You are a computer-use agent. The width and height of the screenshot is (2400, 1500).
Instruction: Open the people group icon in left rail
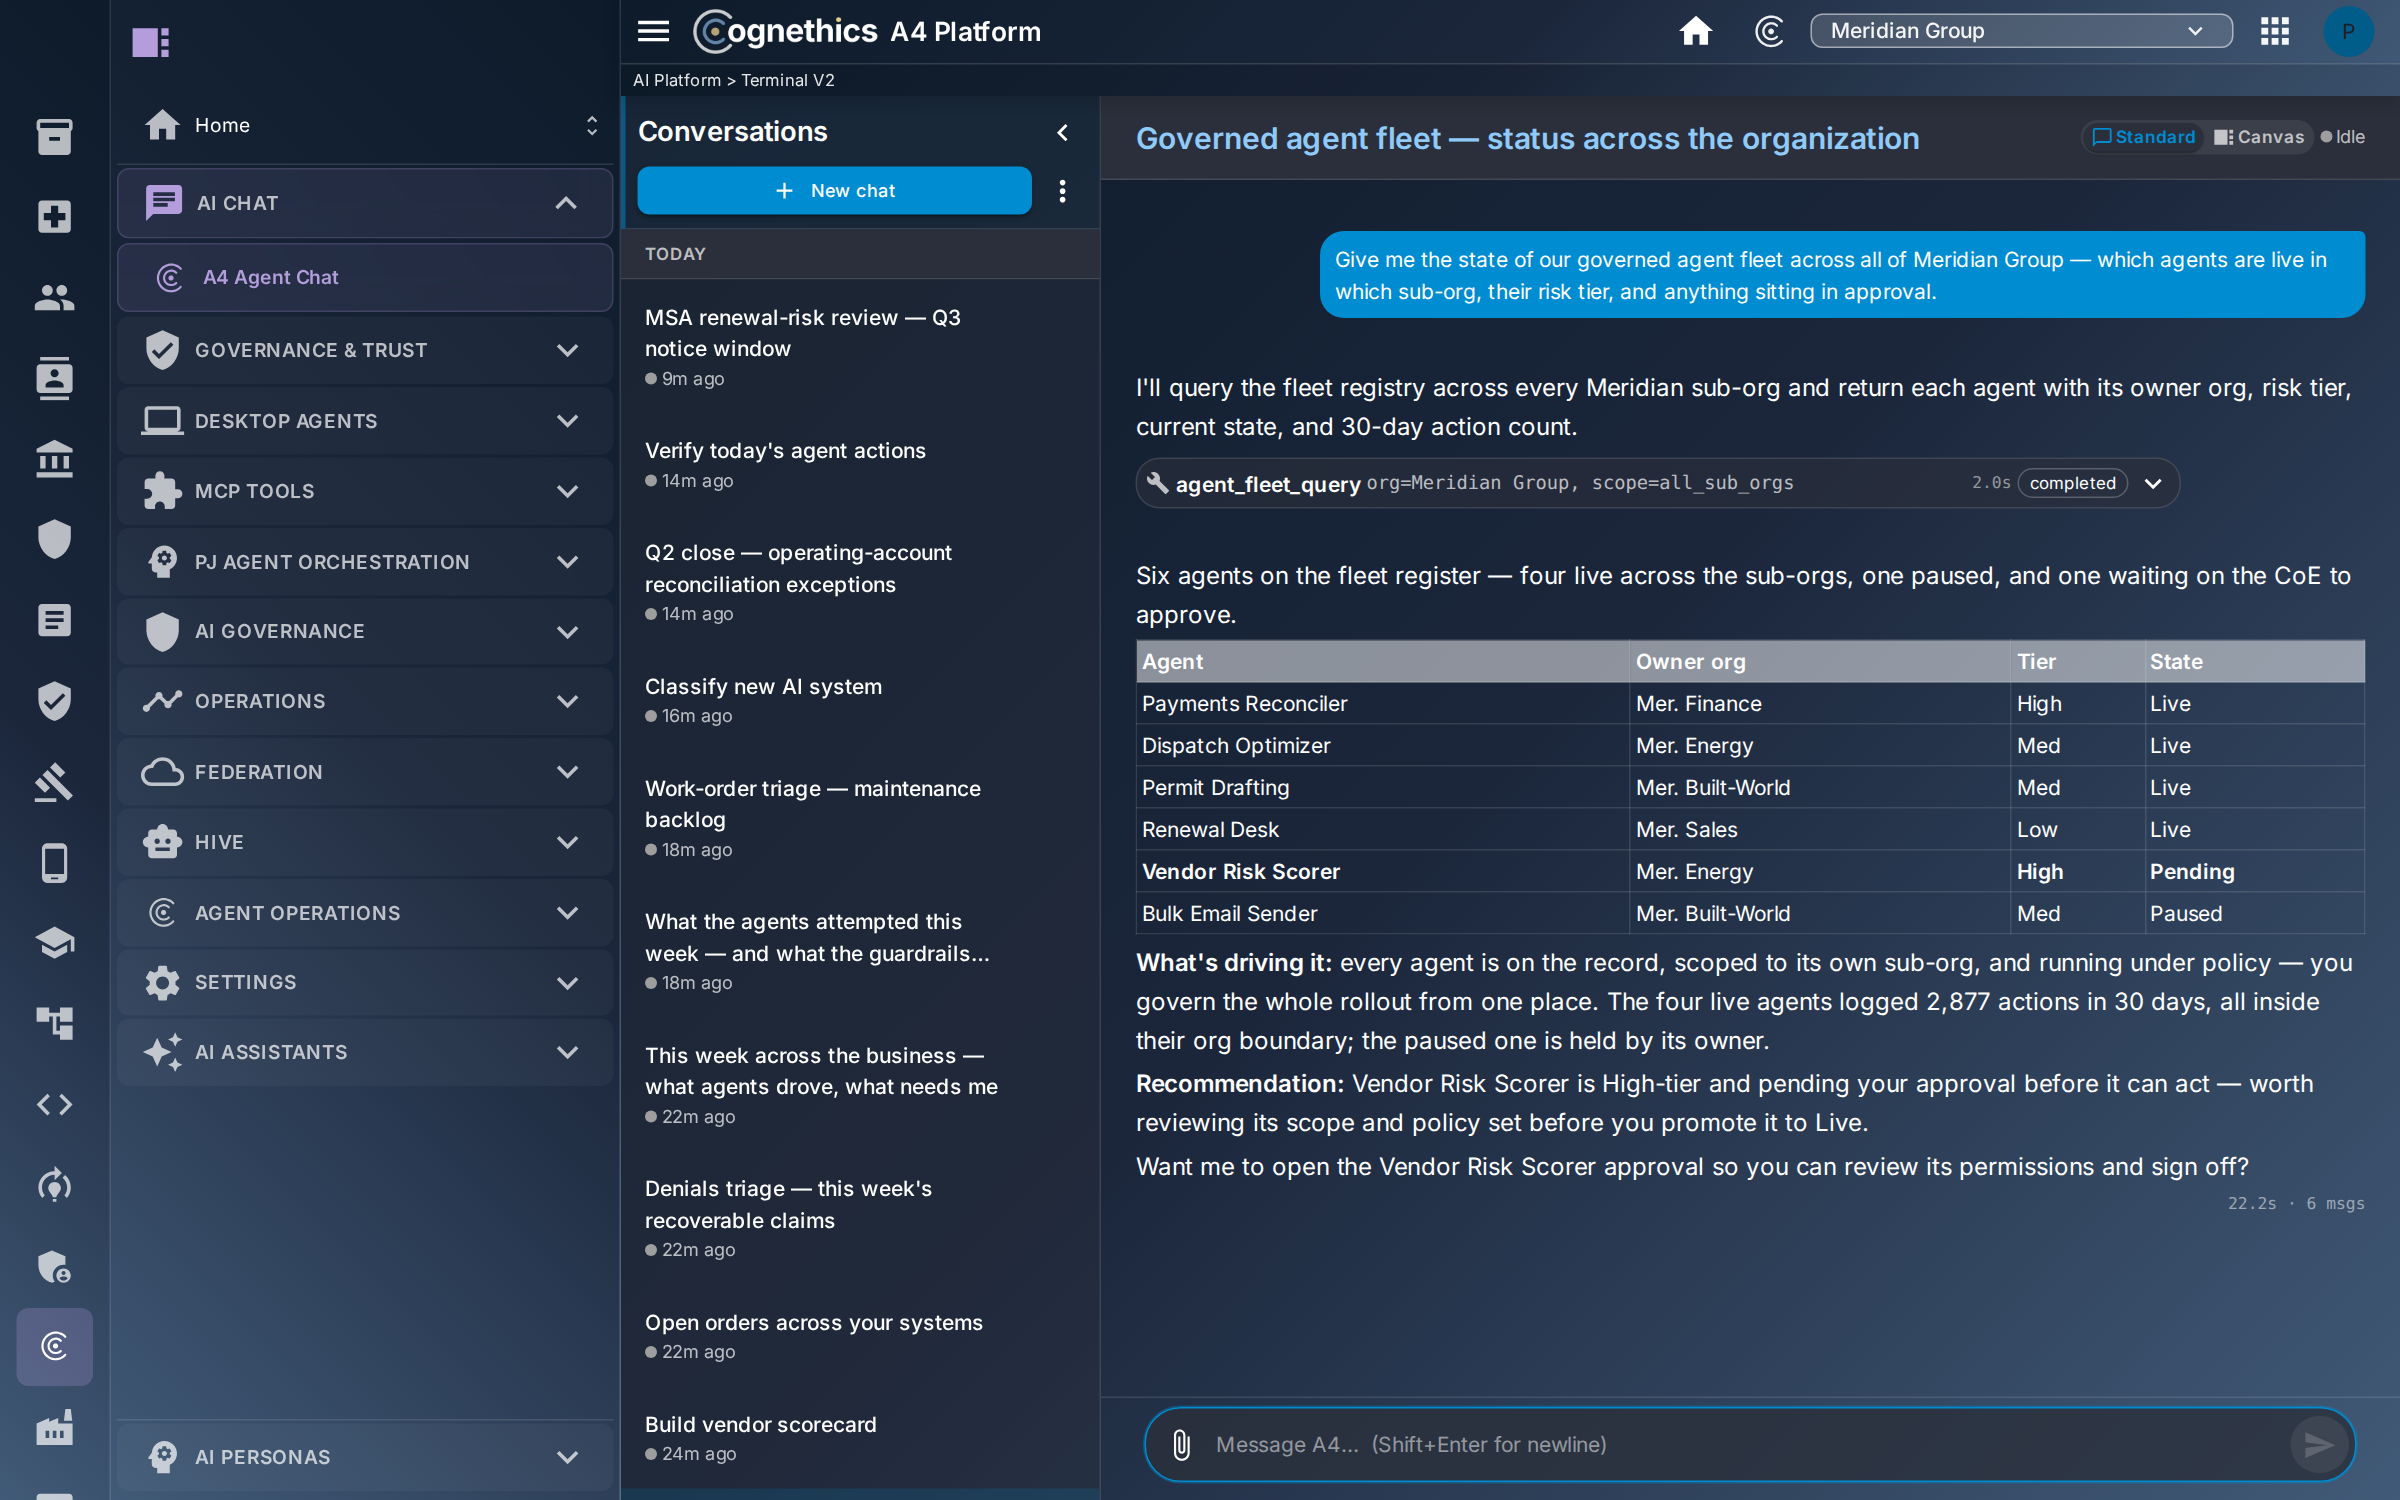tap(54, 297)
